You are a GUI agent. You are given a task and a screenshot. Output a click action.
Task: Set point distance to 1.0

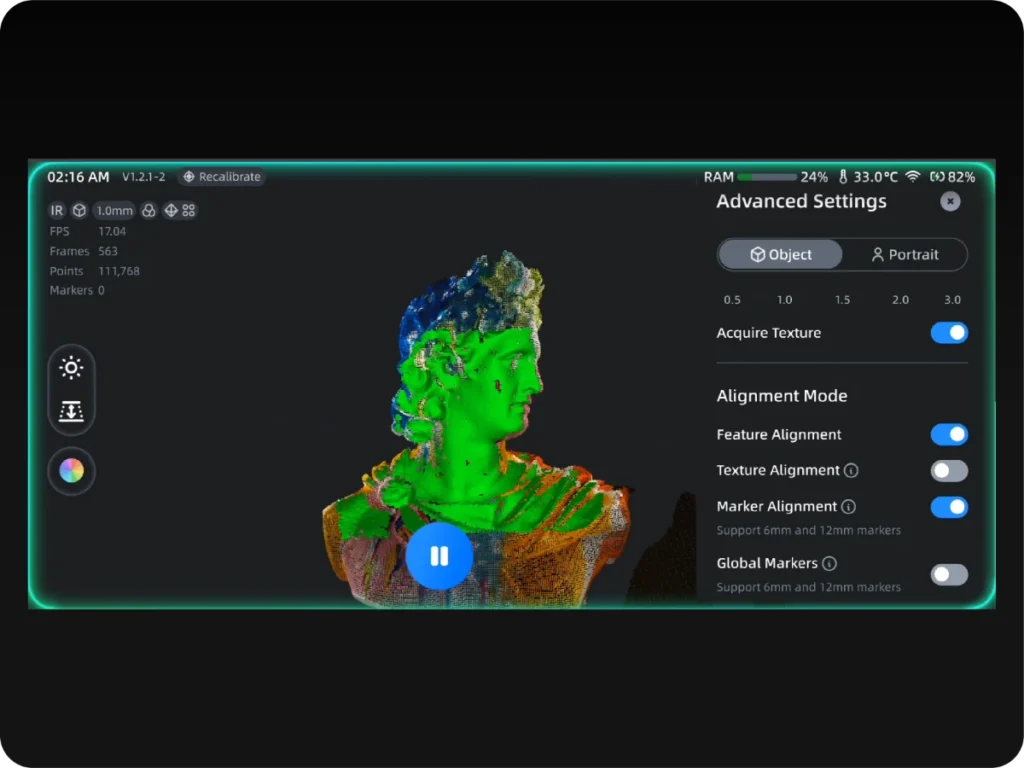coord(784,300)
